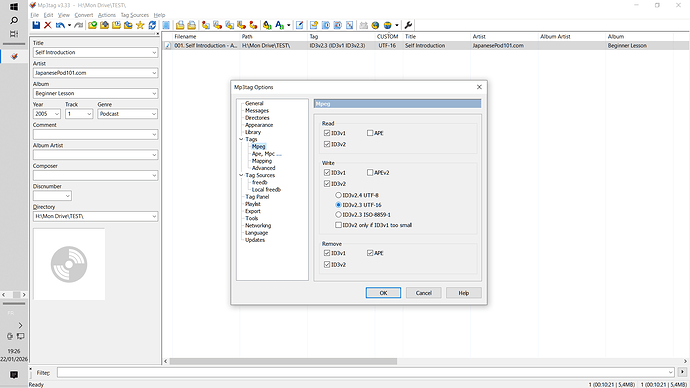Close the Mp3tag Options dialog

pyautogui.click(x=479, y=87)
